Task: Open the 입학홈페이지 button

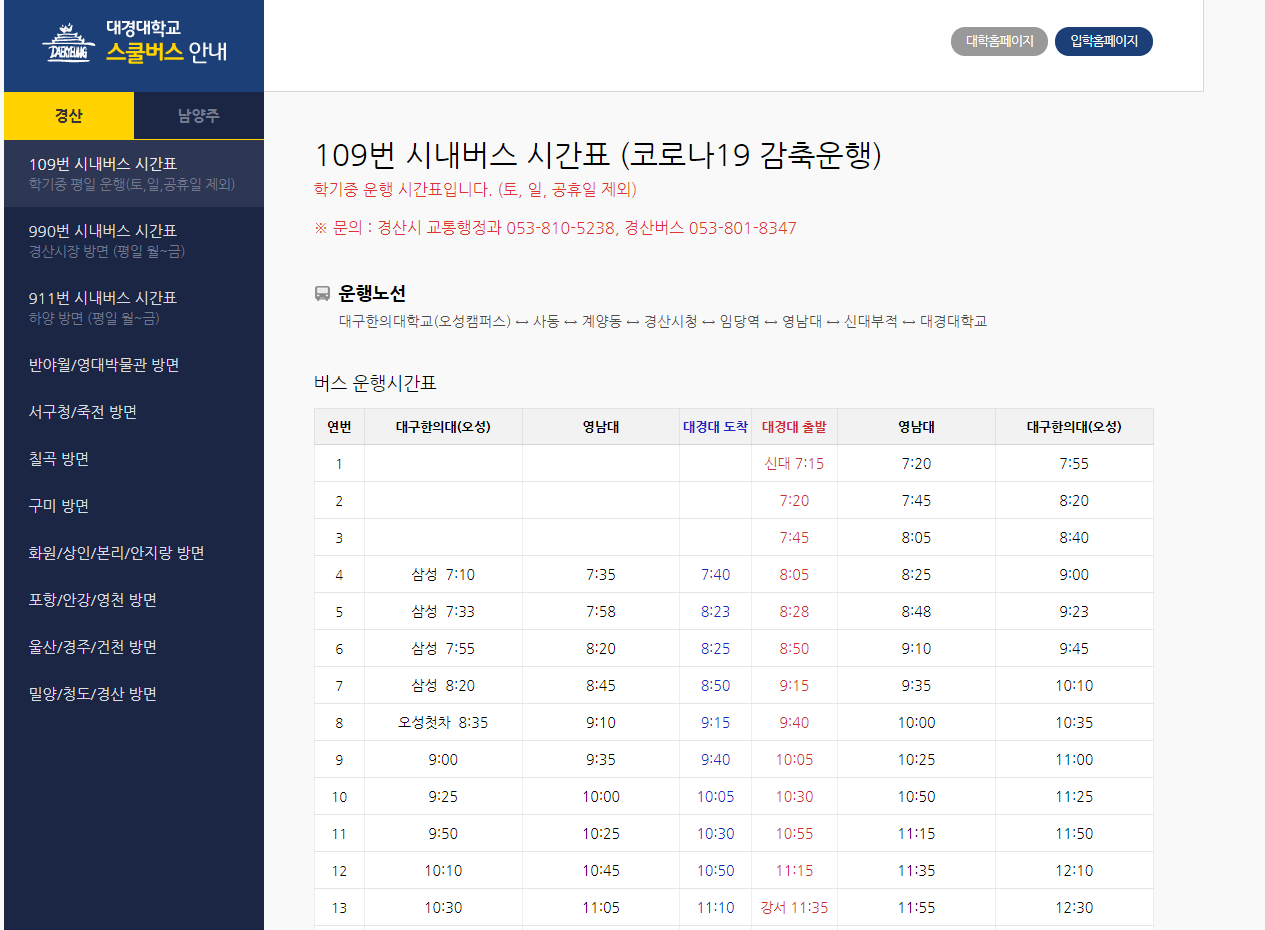Action: click(1103, 42)
